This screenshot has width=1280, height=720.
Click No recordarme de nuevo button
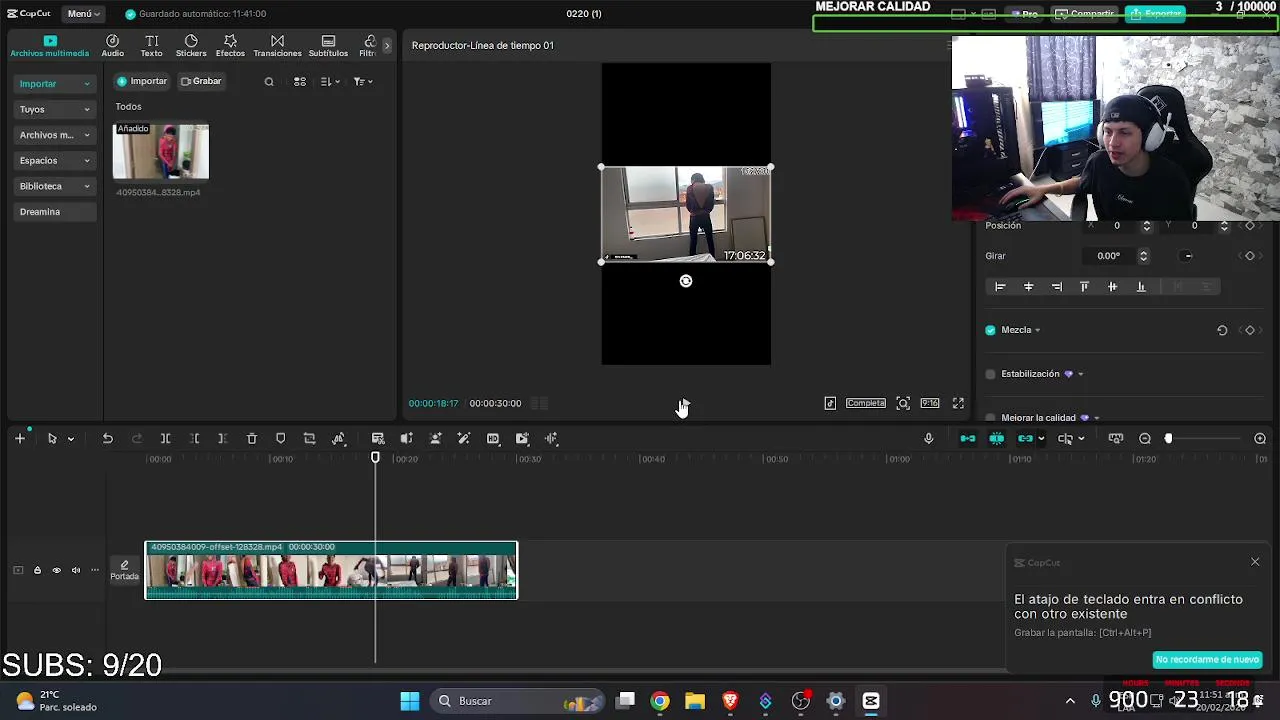(1207, 660)
